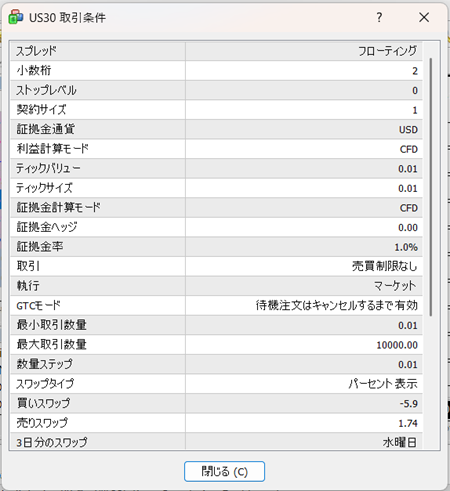Select the 契約サイズ row

coord(216,110)
